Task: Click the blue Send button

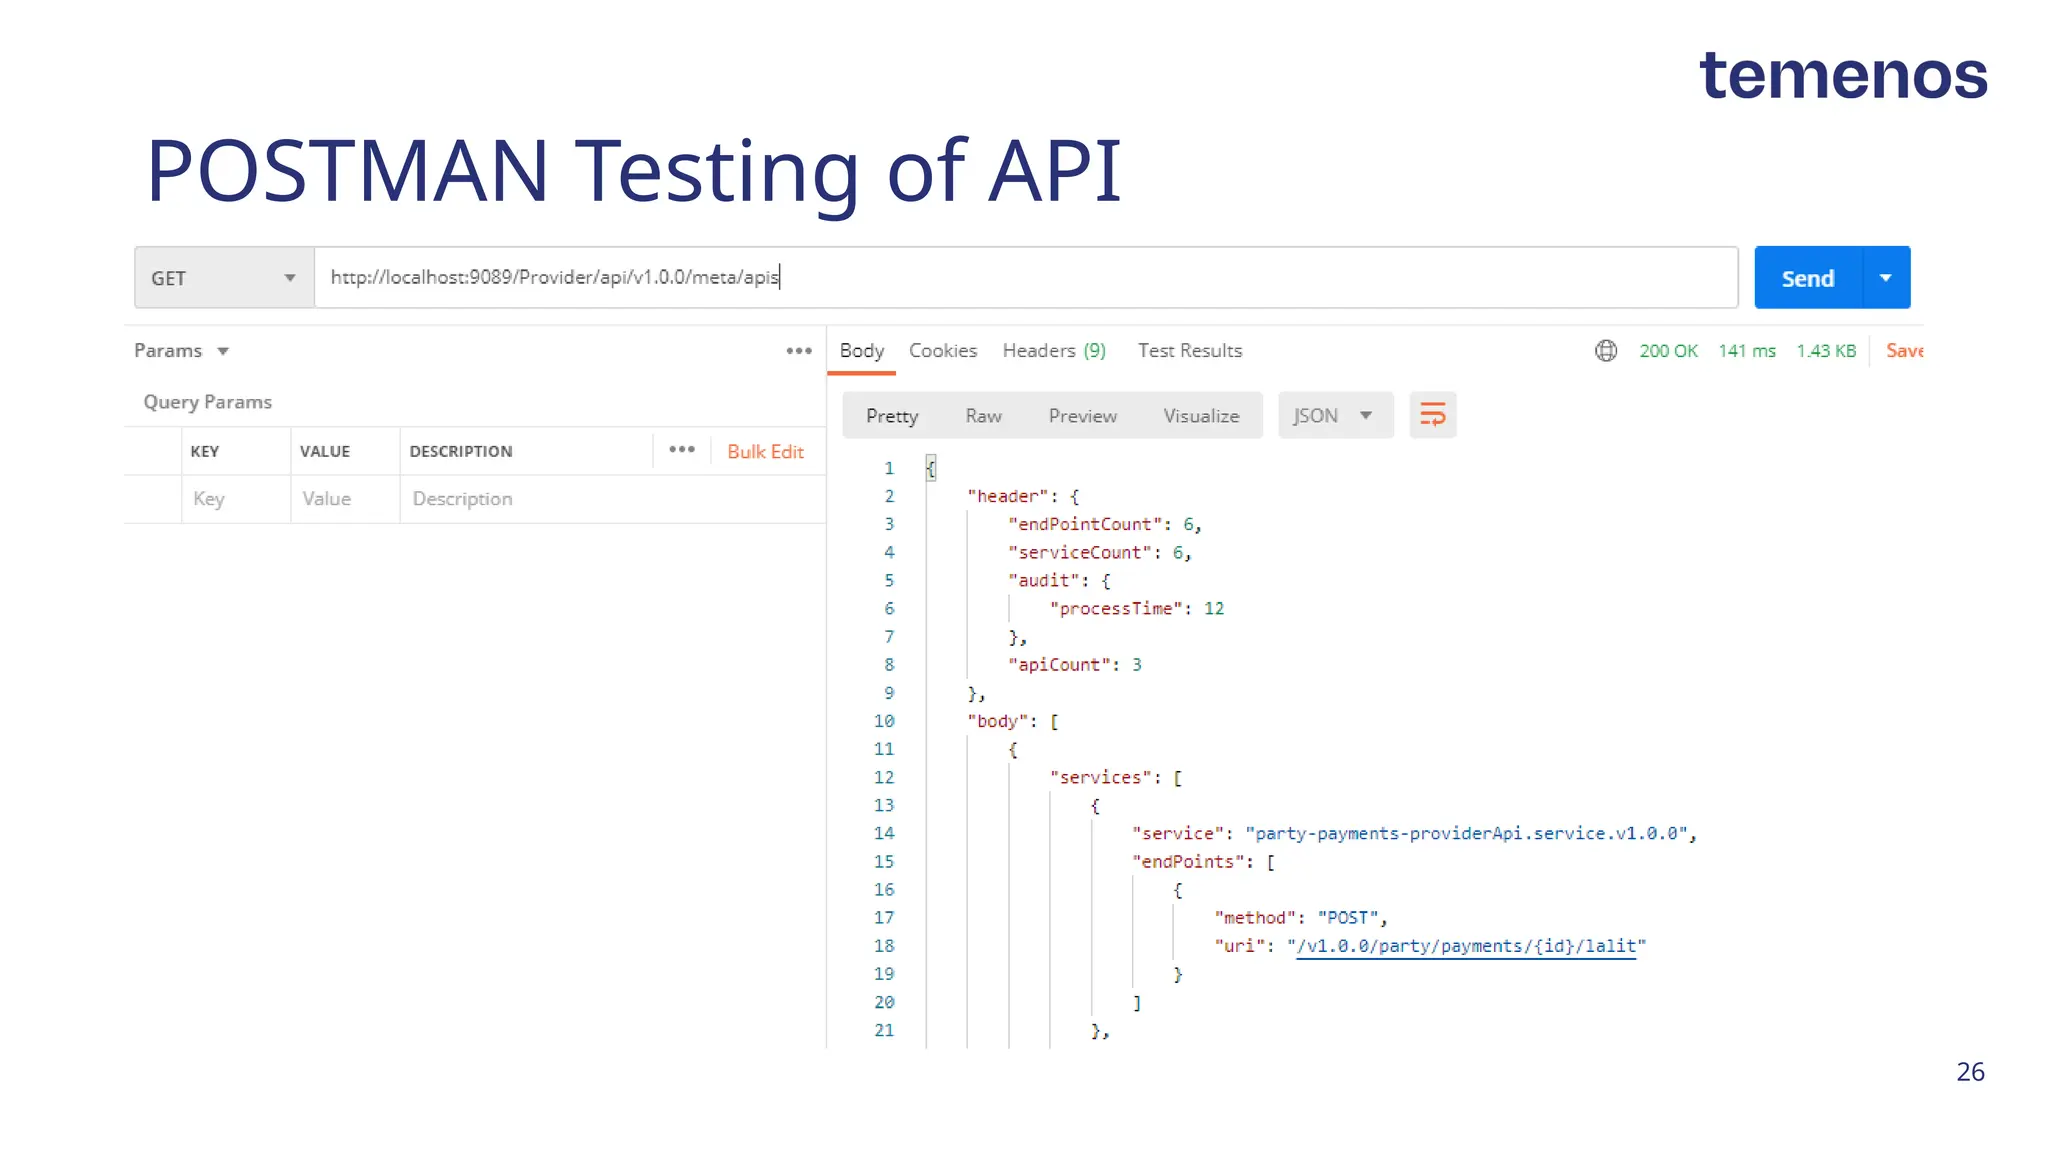Action: pos(1807,278)
